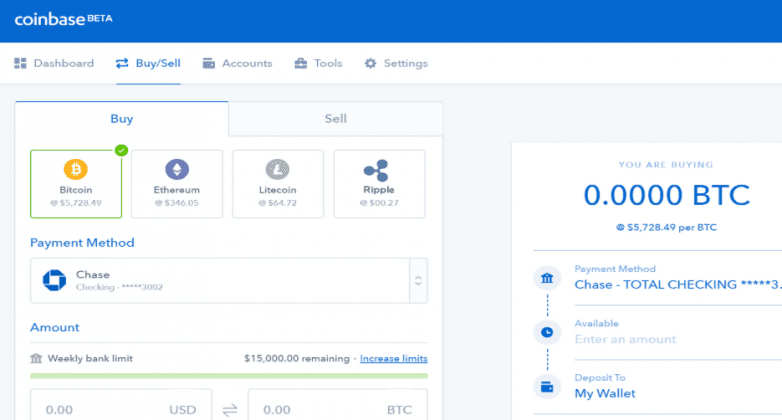Click the Enter an amount placeholder
Image resolution: width=782 pixels, height=420 pixels.
click(x=625, y=339)
